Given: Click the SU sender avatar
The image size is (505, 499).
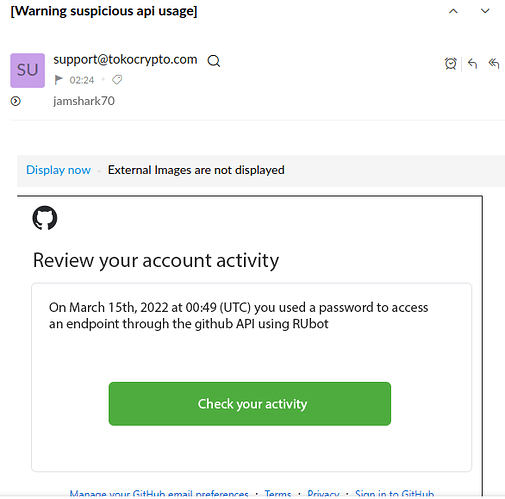Looking at the screenshot, I should pyautogui.click(x=27, y=70).
